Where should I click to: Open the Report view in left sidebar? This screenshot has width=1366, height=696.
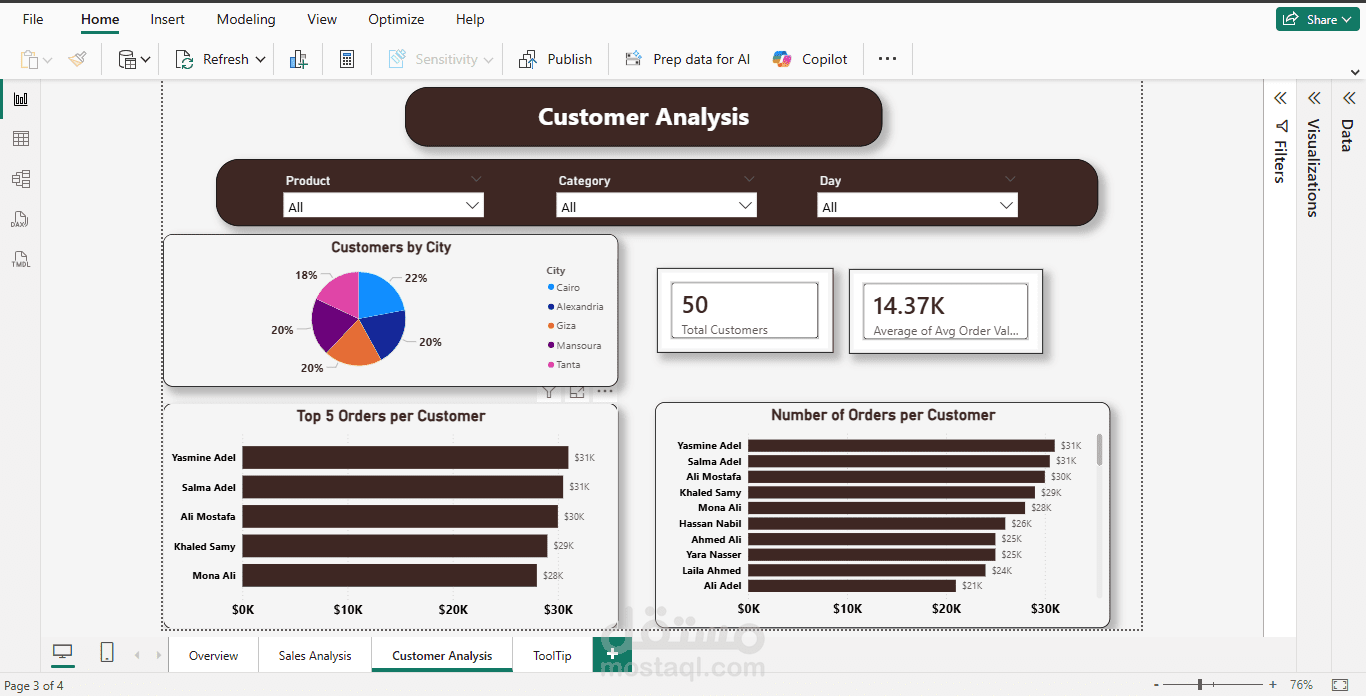20,99
